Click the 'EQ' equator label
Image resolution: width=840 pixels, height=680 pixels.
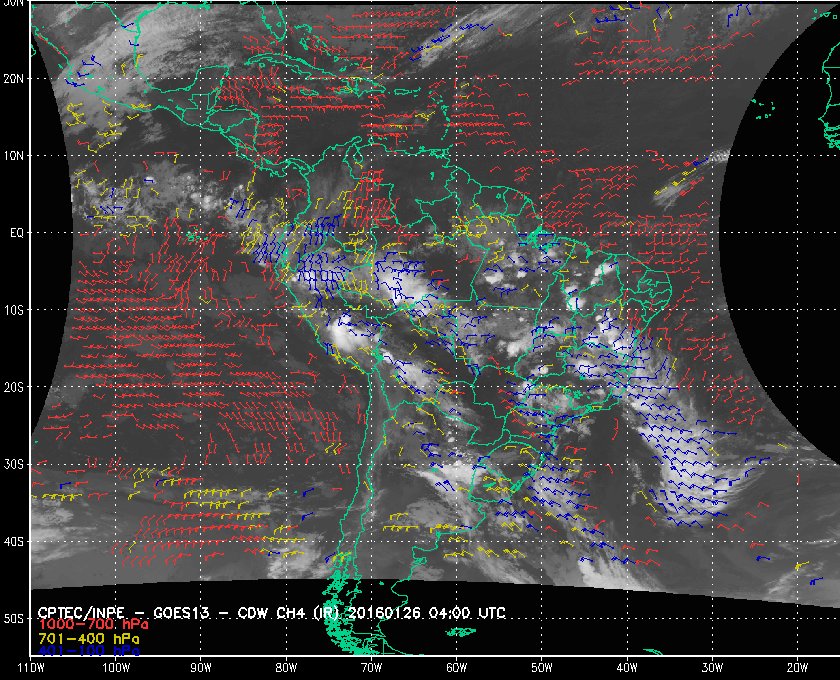[x=17, y=233]
